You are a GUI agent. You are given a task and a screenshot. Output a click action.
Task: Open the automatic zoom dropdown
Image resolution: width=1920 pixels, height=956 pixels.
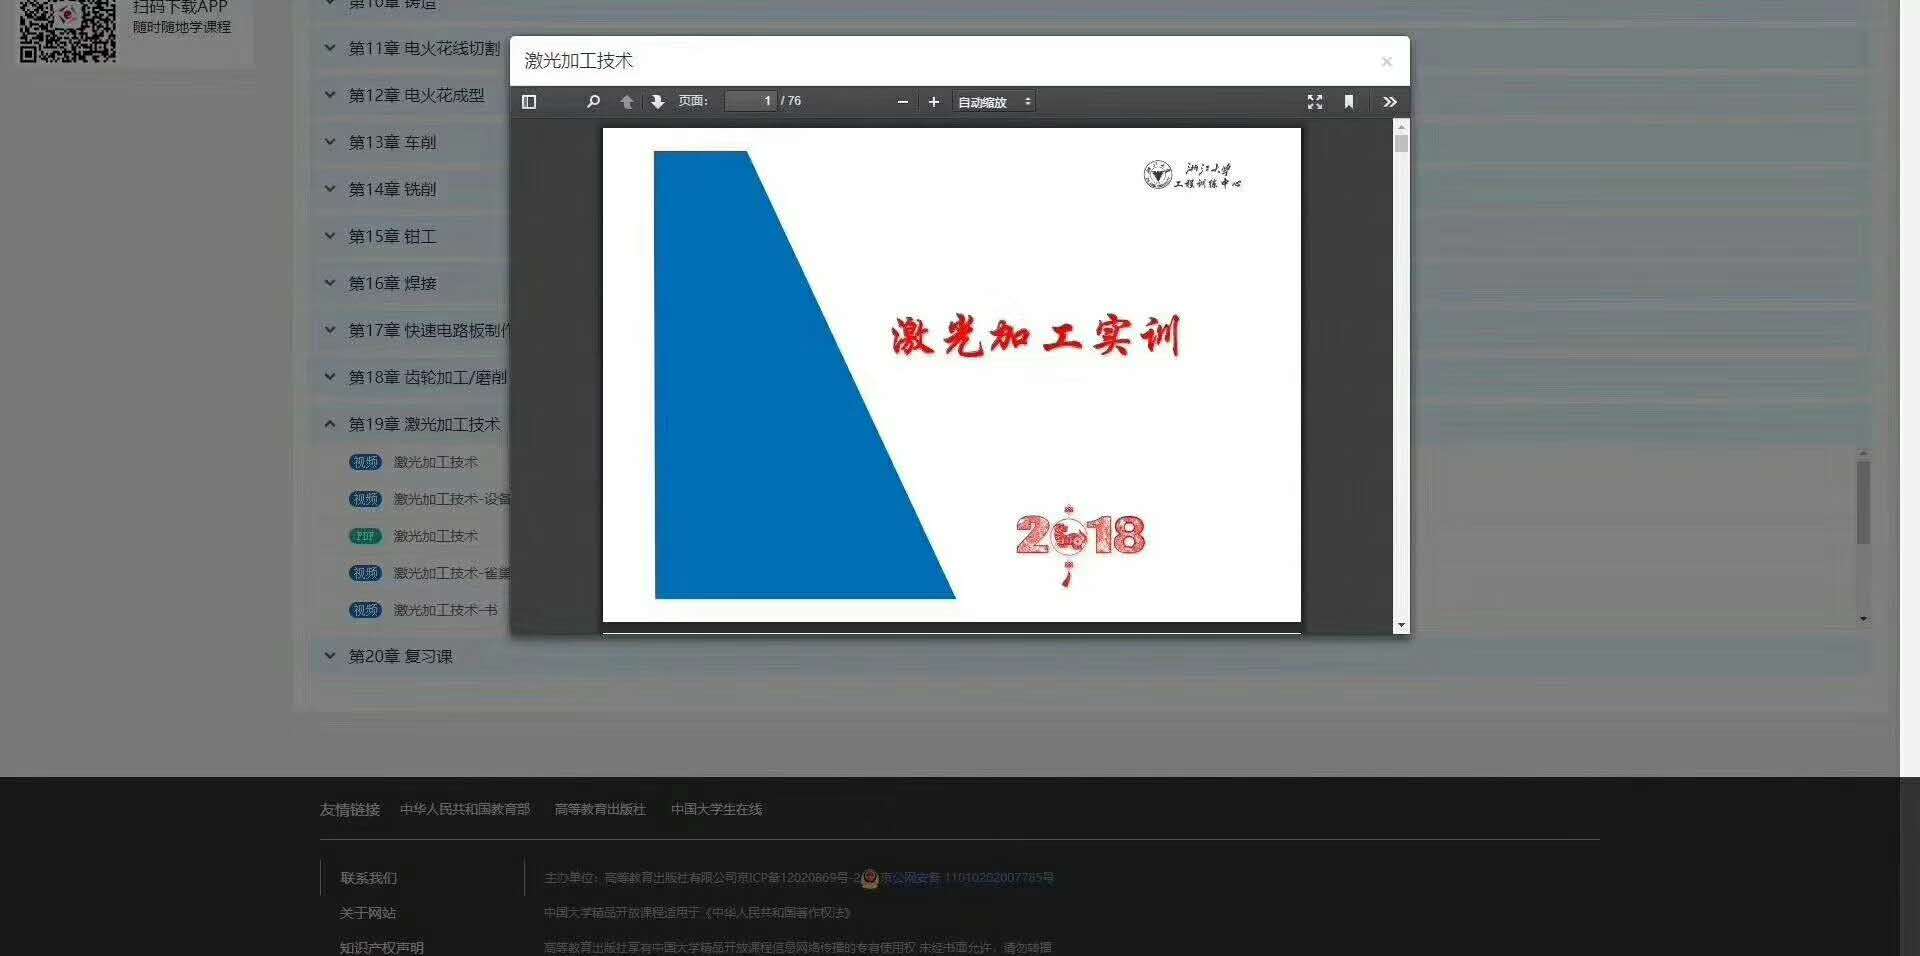click(994, 102)
